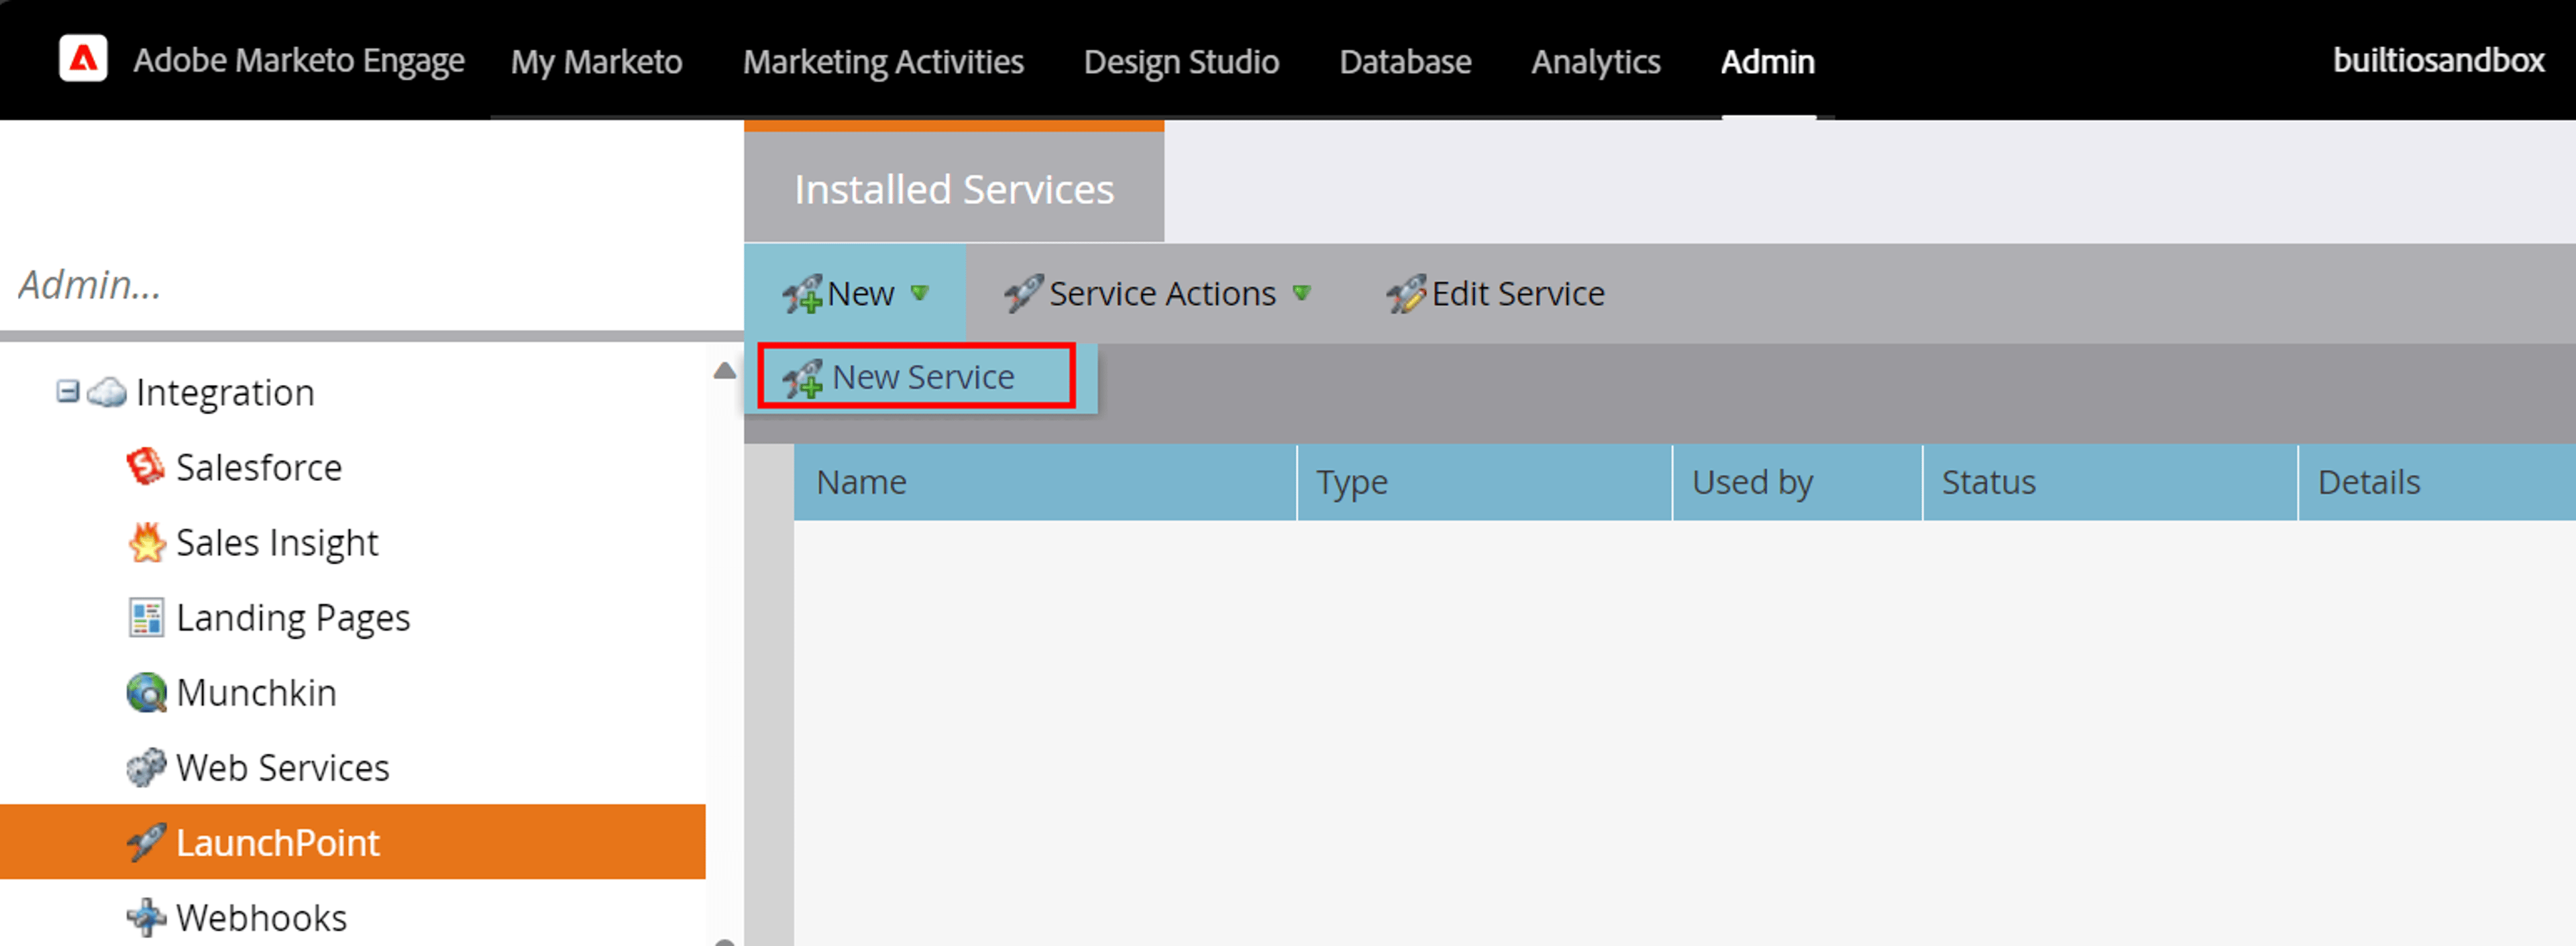Viewport: 2576px width, 946px height.
Task: Select Landing Pages in the tree
Action: [x=293, y=617]
